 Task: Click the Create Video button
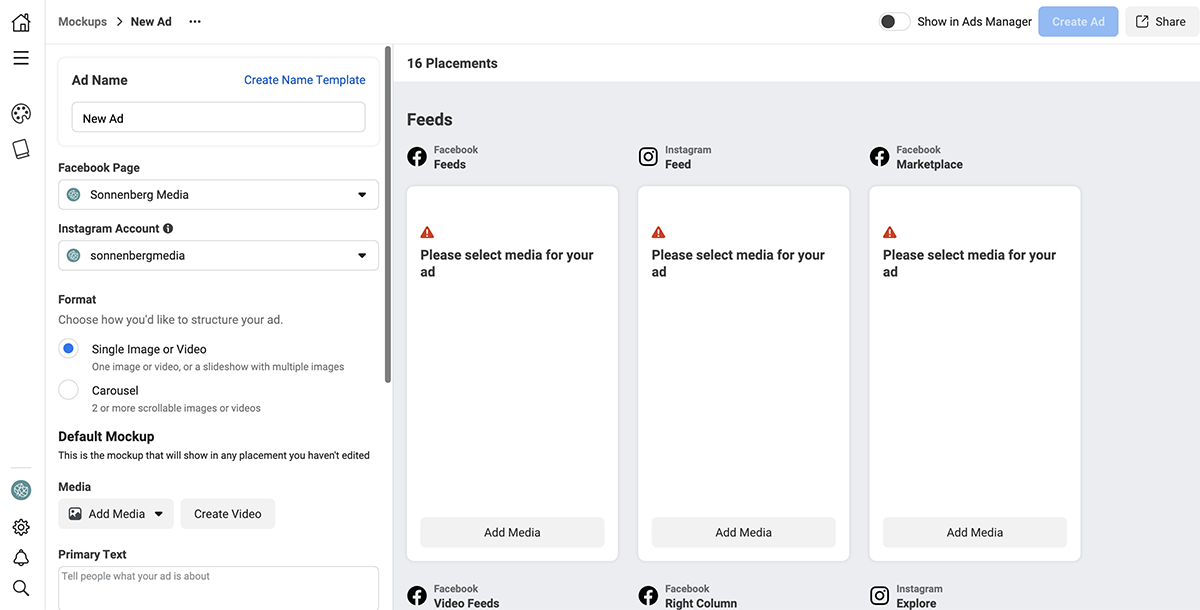[228, 514]
